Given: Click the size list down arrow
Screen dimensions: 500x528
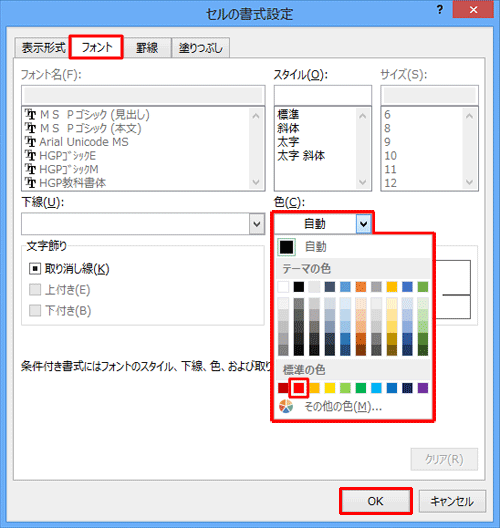Looking at the screenshot, I should pyautogui.click(x=469, y=182).
